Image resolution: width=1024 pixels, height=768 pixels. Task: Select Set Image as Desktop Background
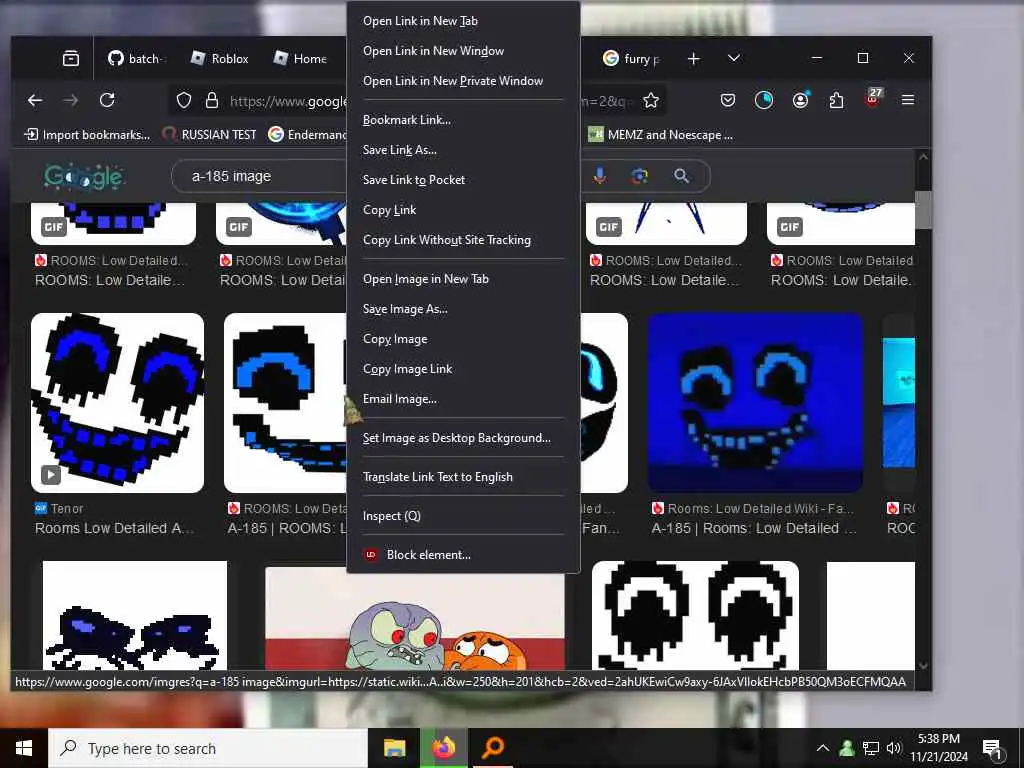click(463, 438)
